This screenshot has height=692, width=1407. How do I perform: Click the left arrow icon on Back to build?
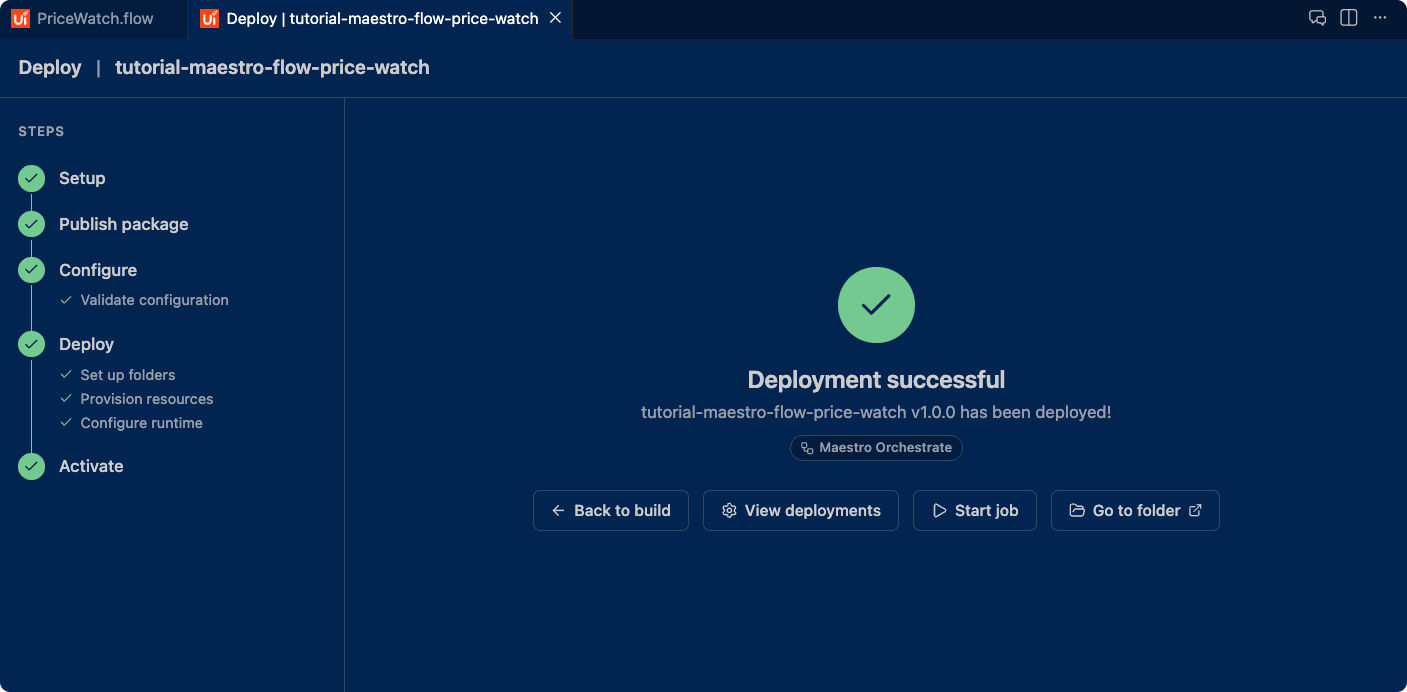pyautogui.click(x=558, y=510)
